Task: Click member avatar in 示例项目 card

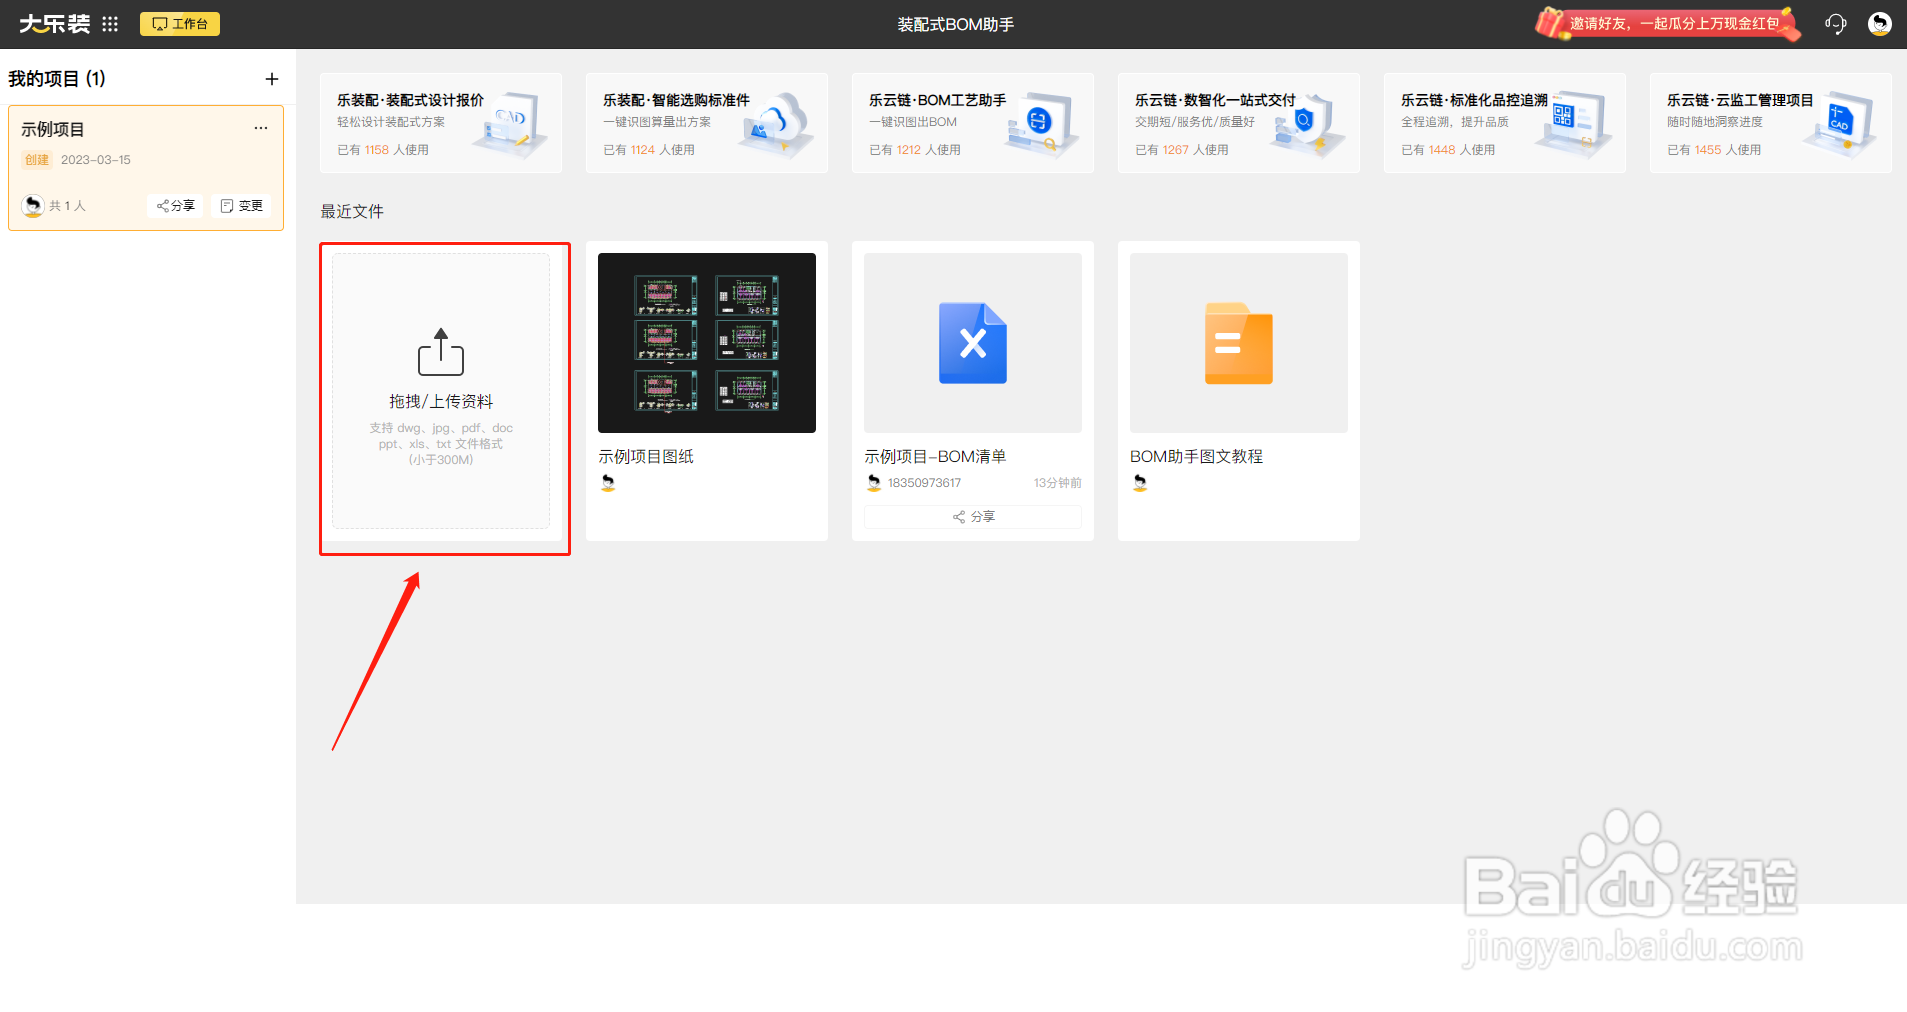Action: (33, 206)
